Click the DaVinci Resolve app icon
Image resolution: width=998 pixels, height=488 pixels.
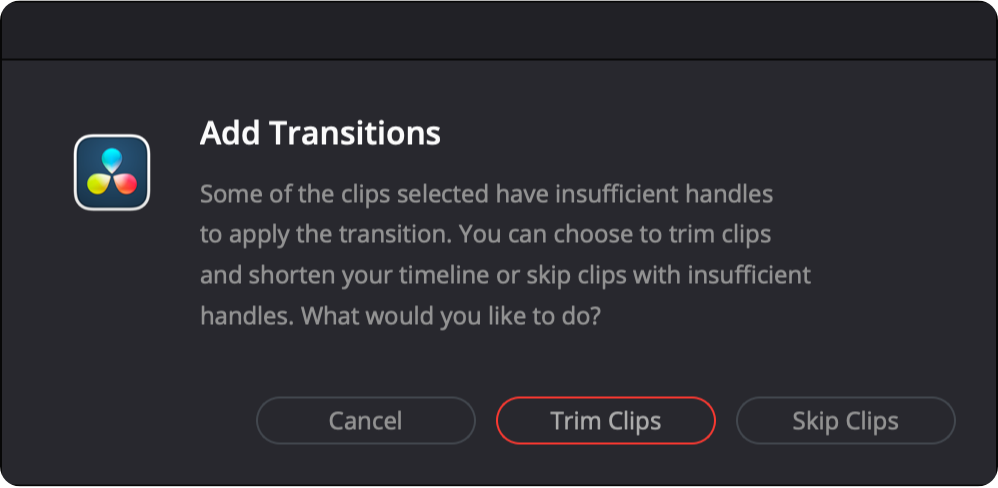click(x=112, y=172)
